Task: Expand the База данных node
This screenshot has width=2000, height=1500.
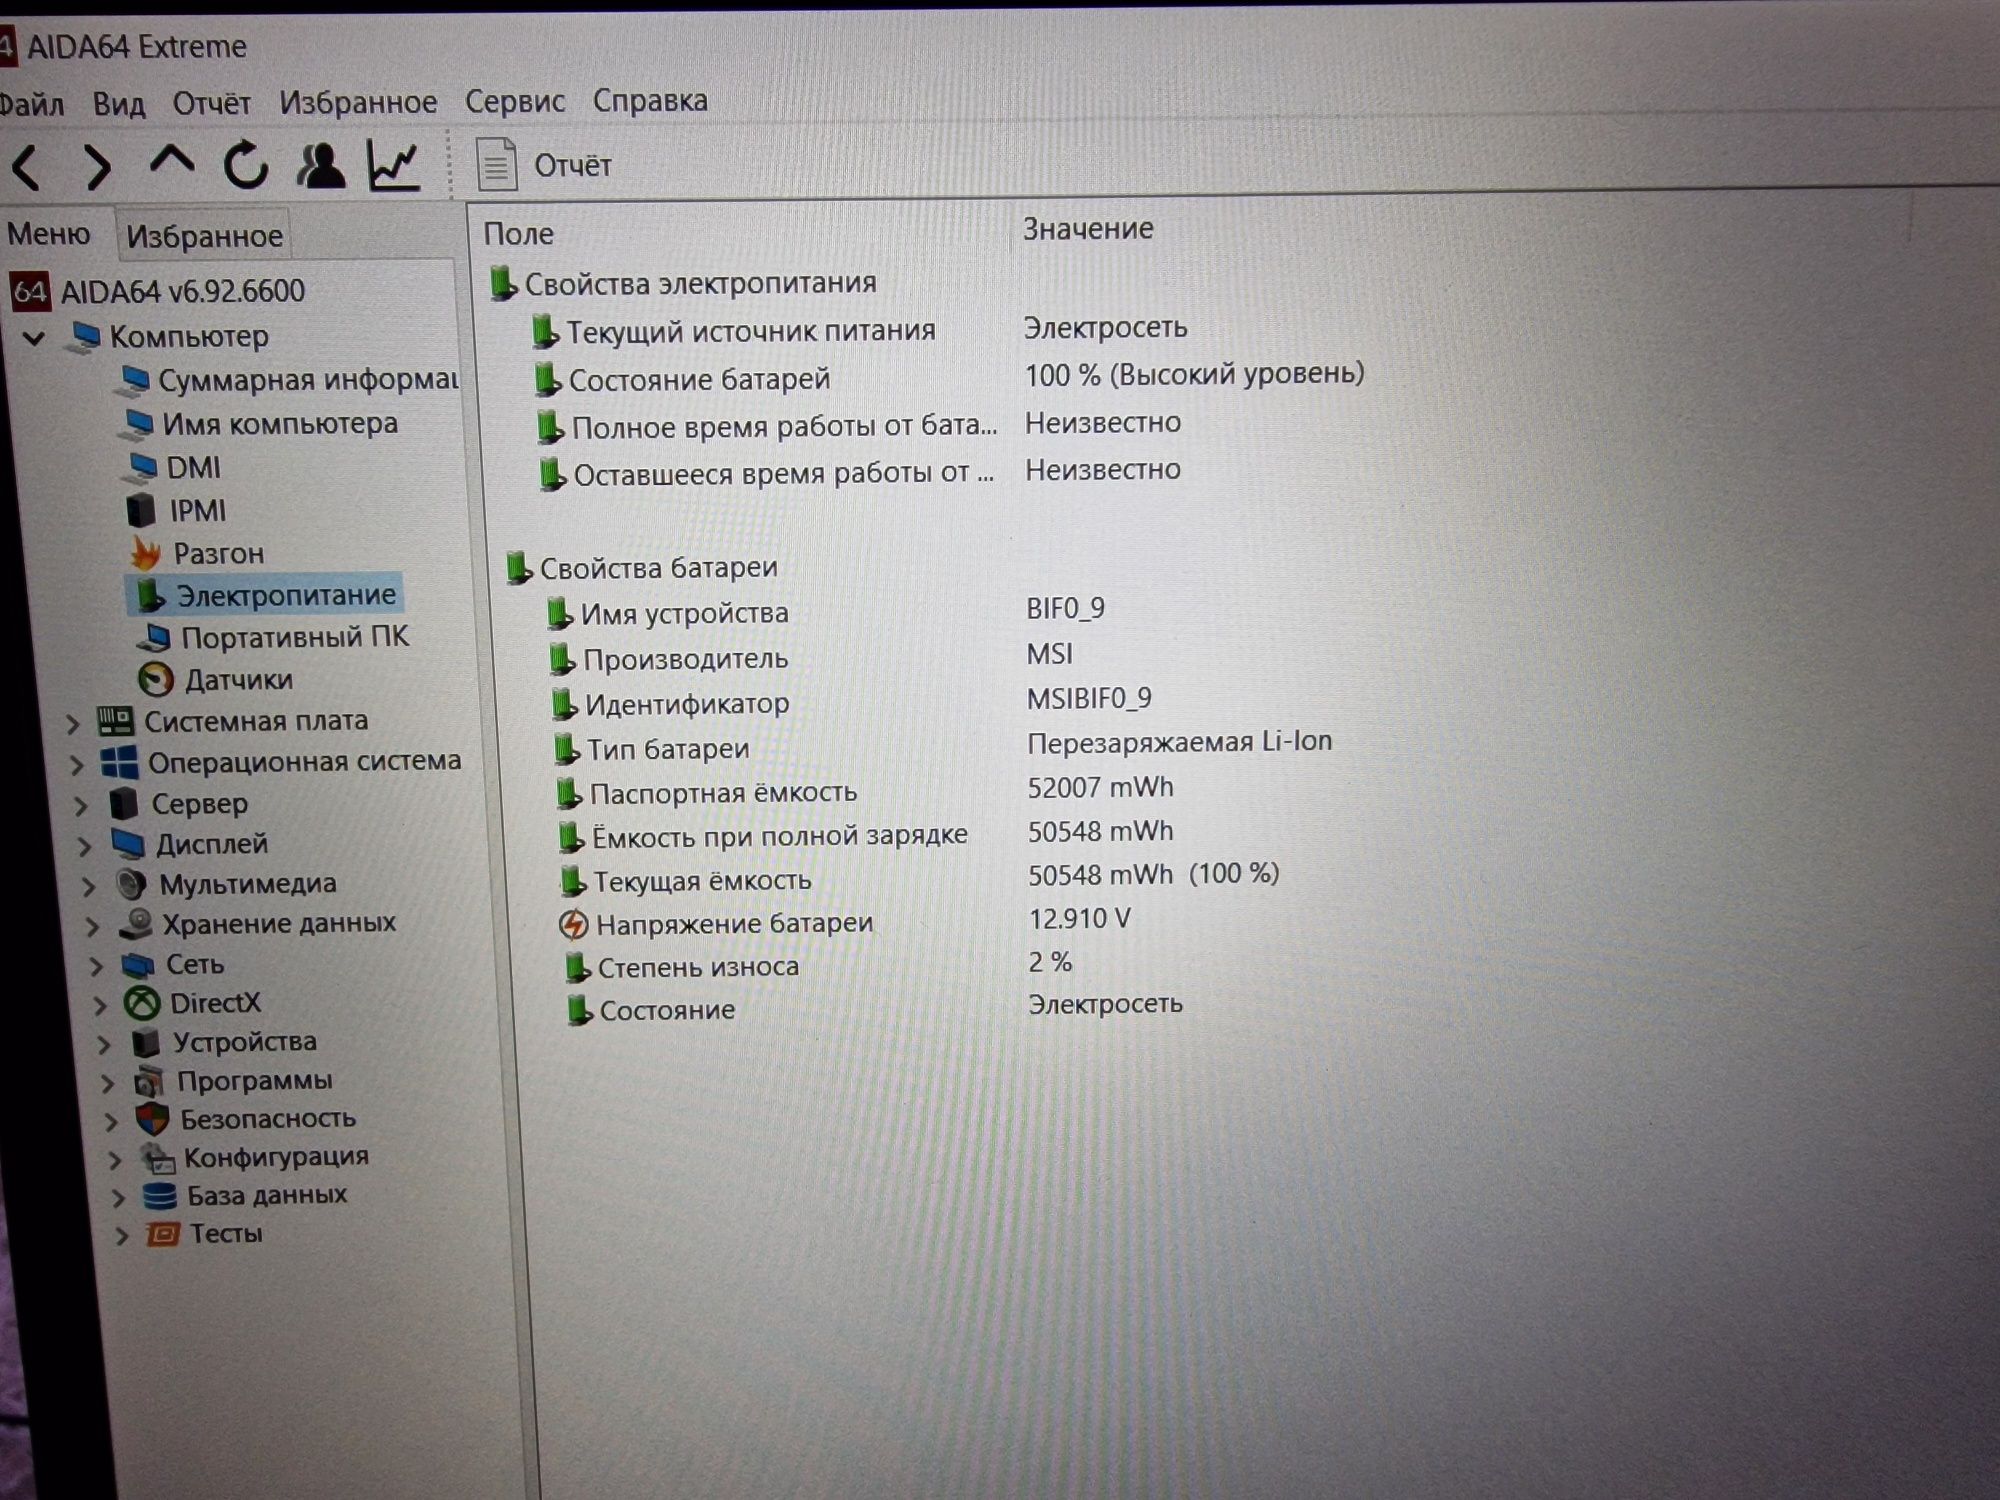Action: 118,1198
